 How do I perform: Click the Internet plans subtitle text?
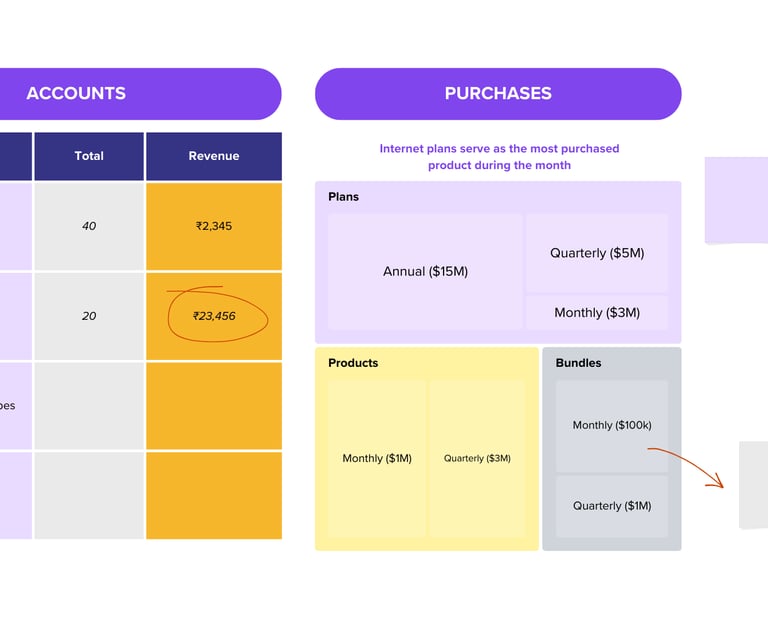(499, 157)
